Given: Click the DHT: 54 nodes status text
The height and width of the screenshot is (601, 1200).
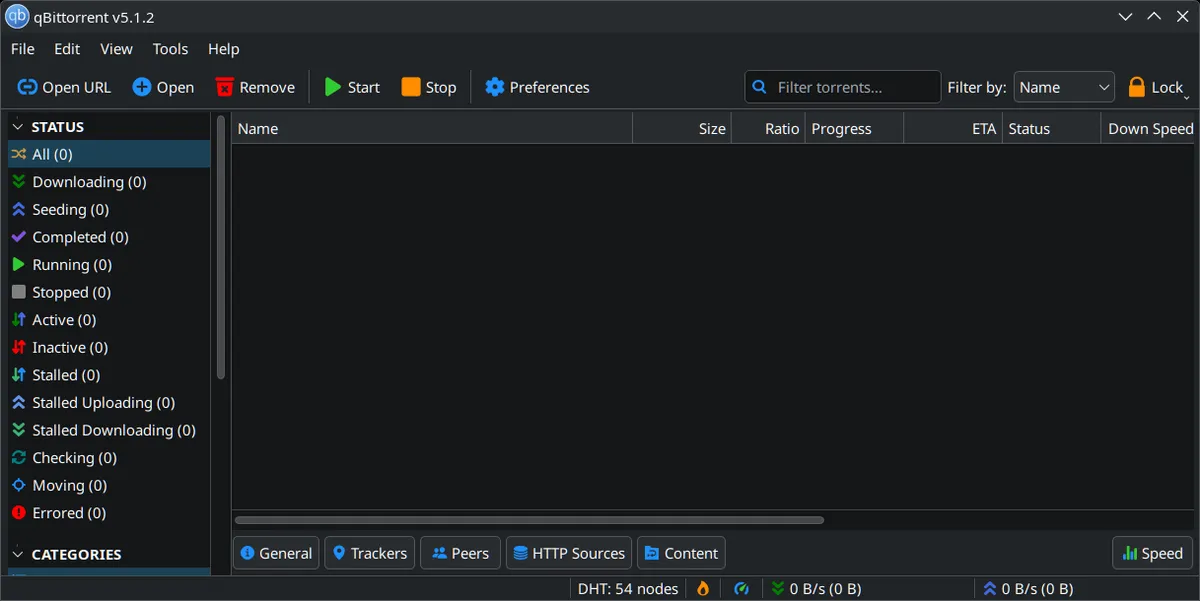Looking at the screenshot, I should pos(628,589).
